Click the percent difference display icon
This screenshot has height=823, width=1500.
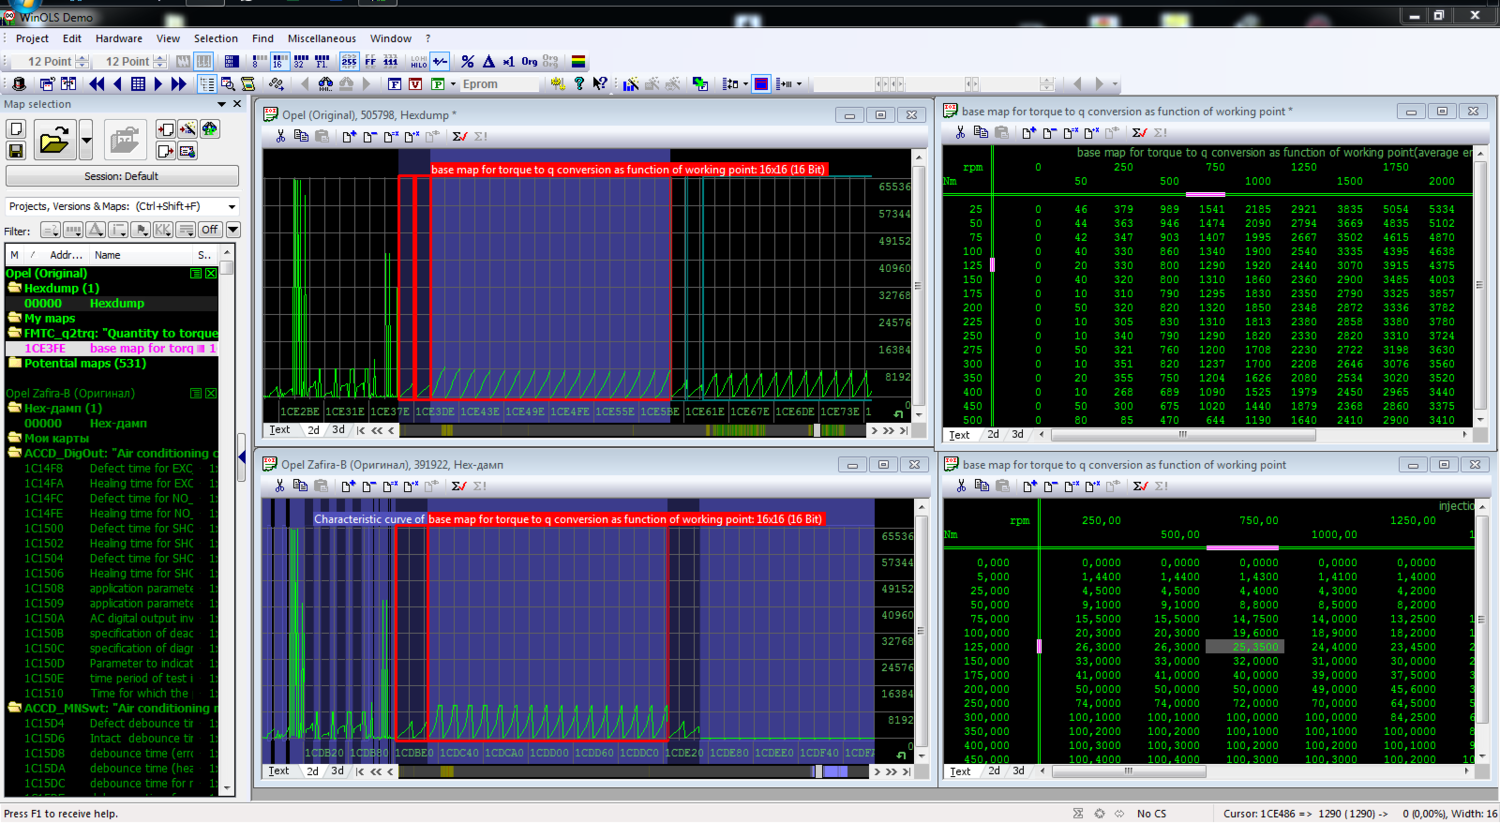(x=467, y=61)
